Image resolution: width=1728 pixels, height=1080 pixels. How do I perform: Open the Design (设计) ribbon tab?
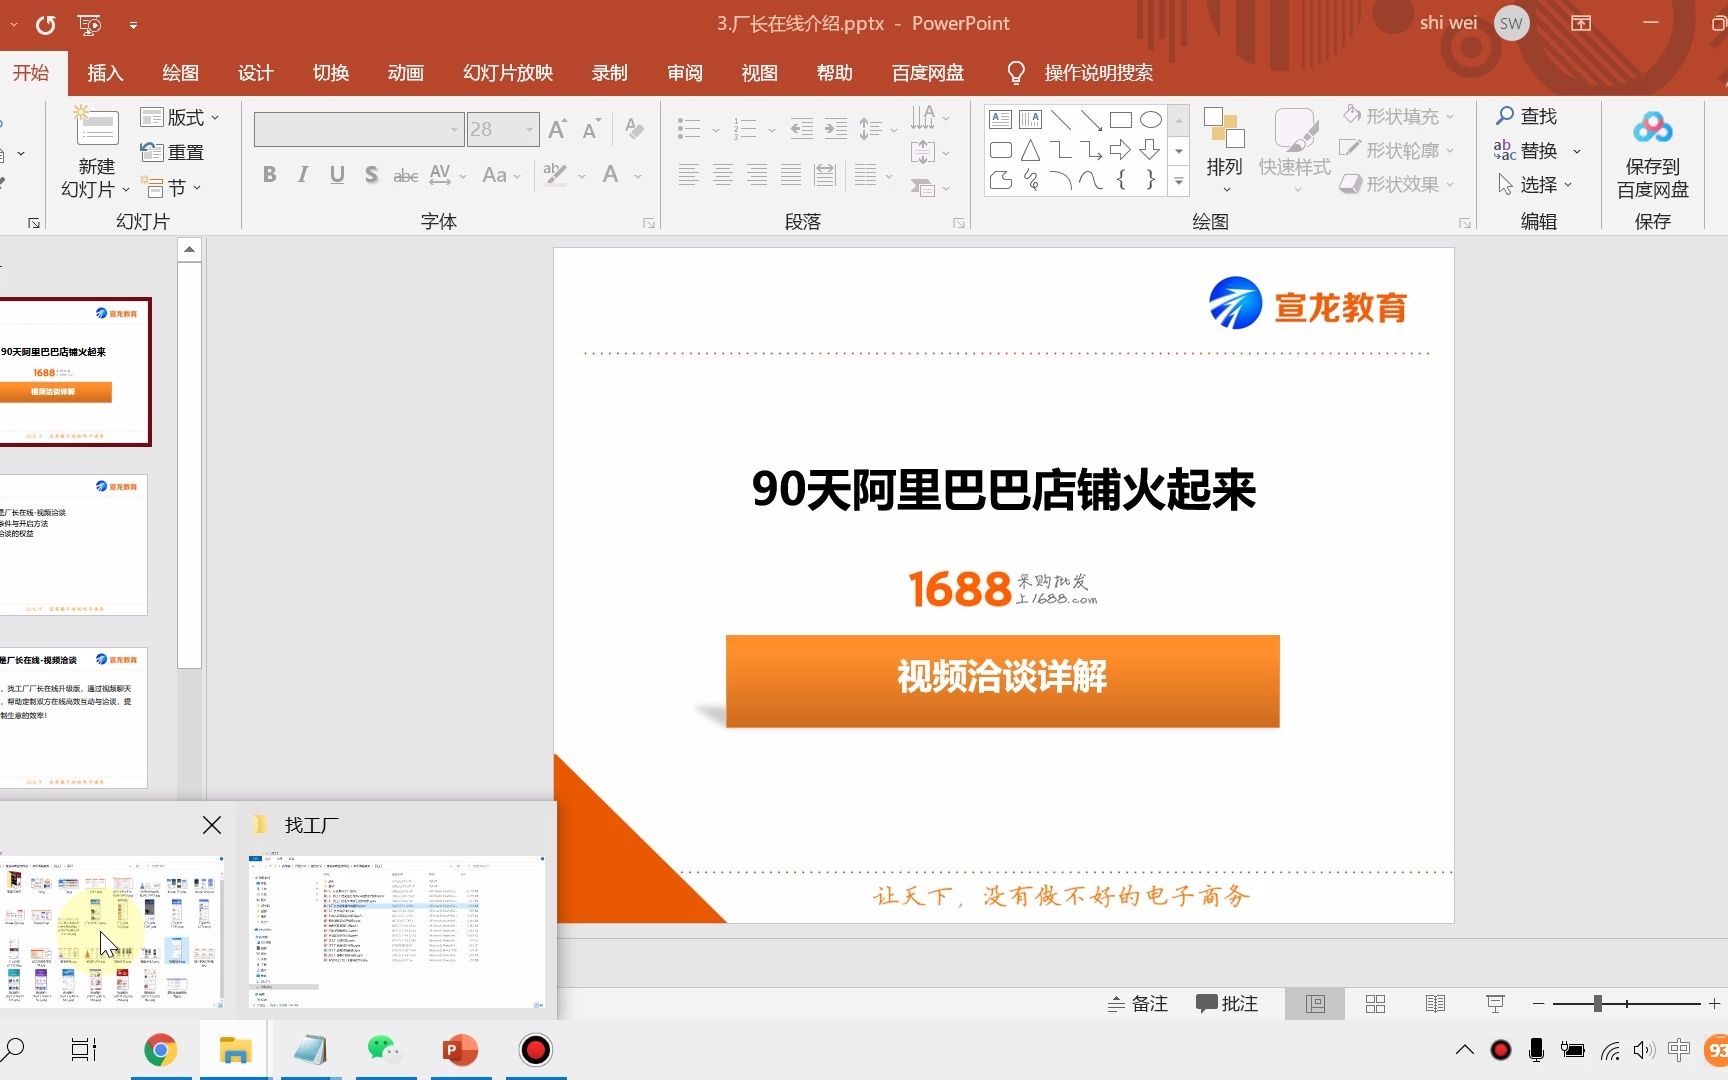coord(255,72)
